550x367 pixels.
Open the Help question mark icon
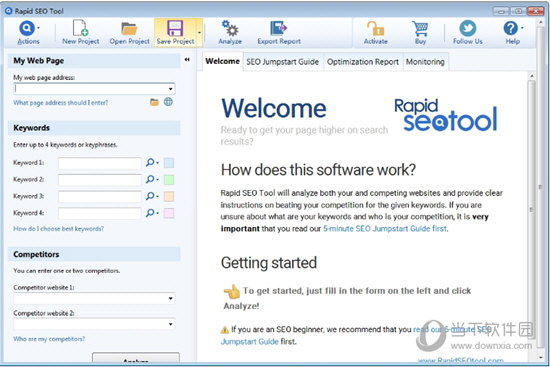tap(511, 28)
